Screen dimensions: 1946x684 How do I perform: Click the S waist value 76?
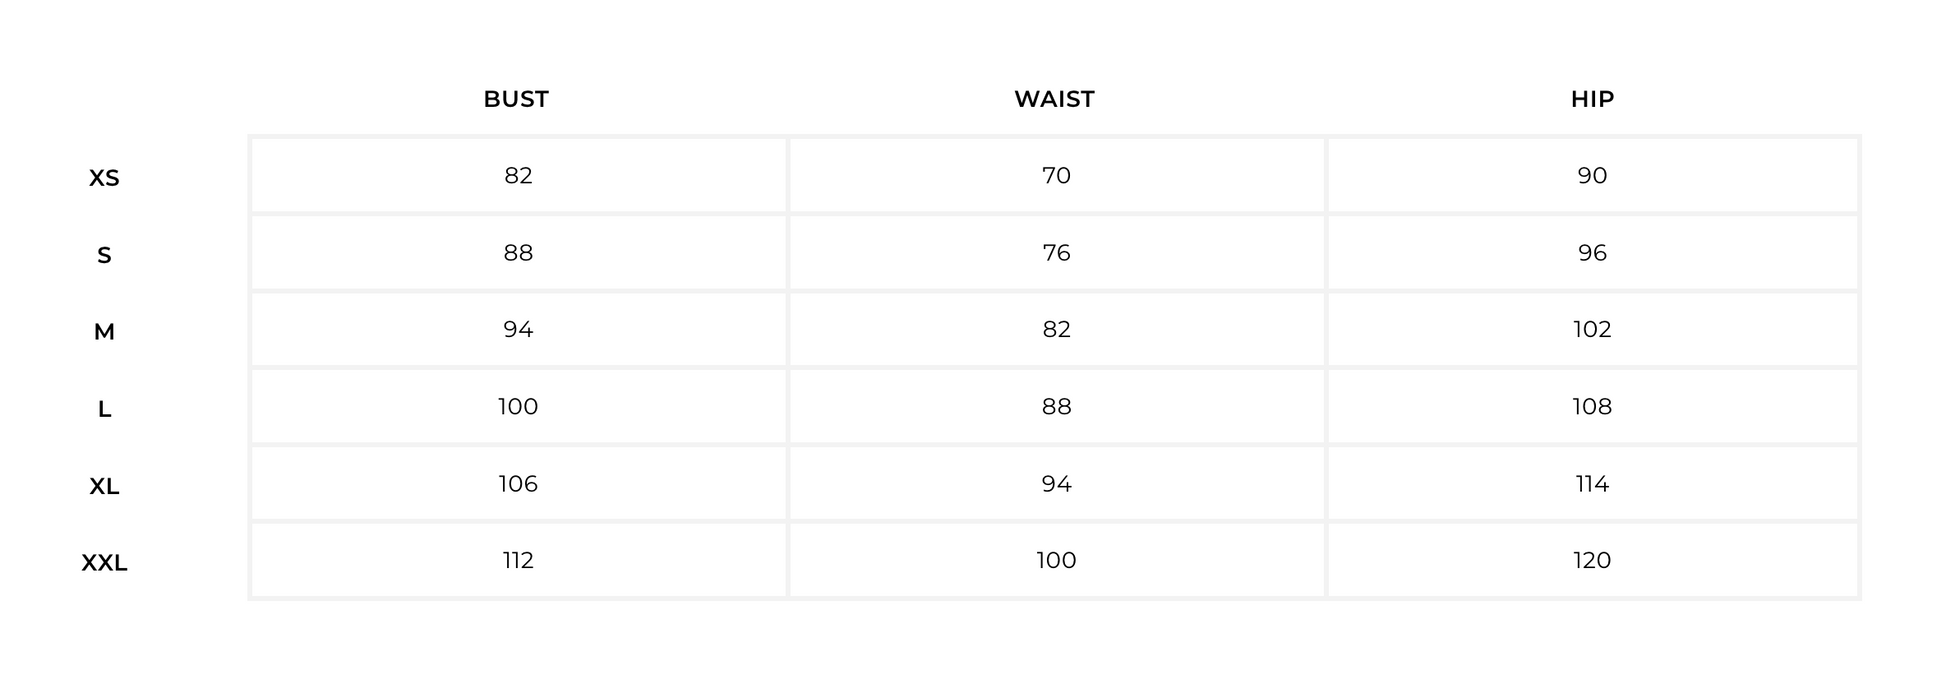[x=1056, y=253]
